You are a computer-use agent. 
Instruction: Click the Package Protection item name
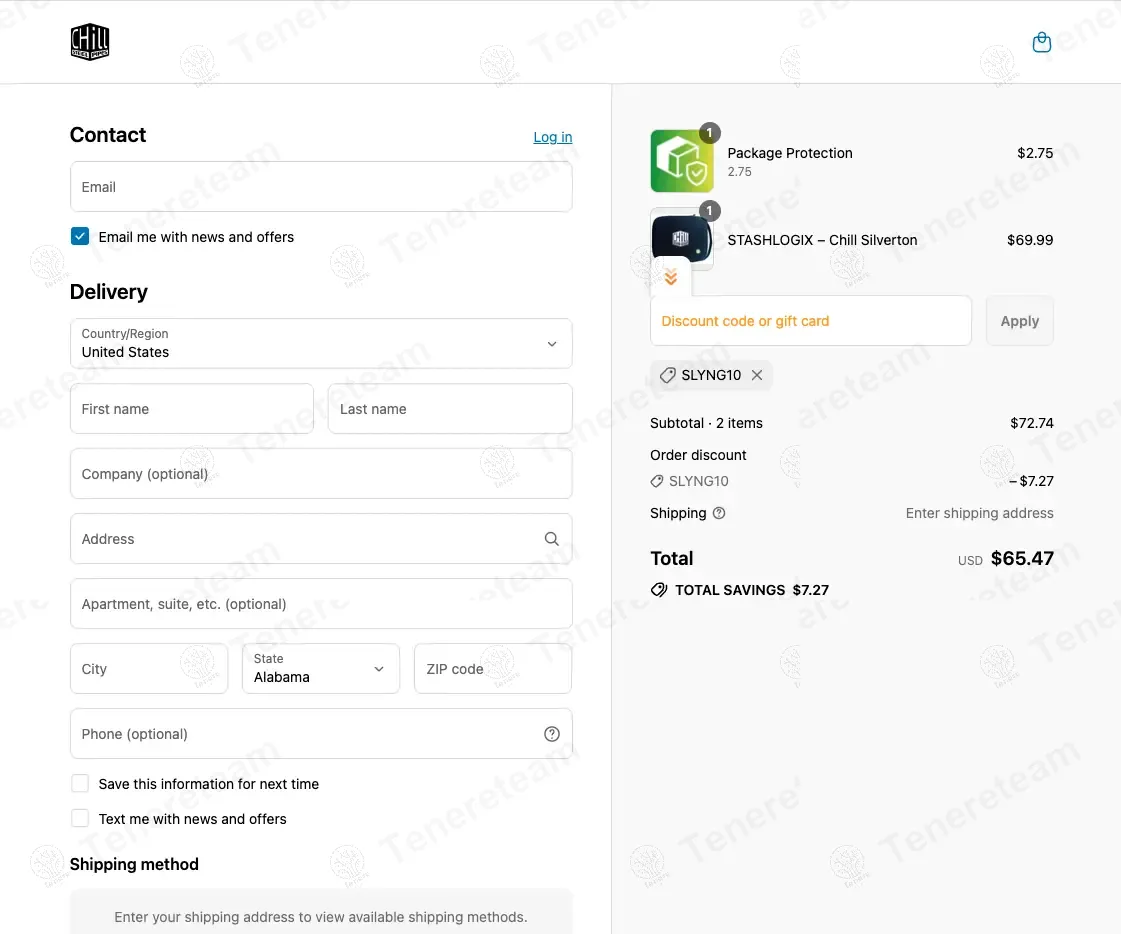click(790, 153)
